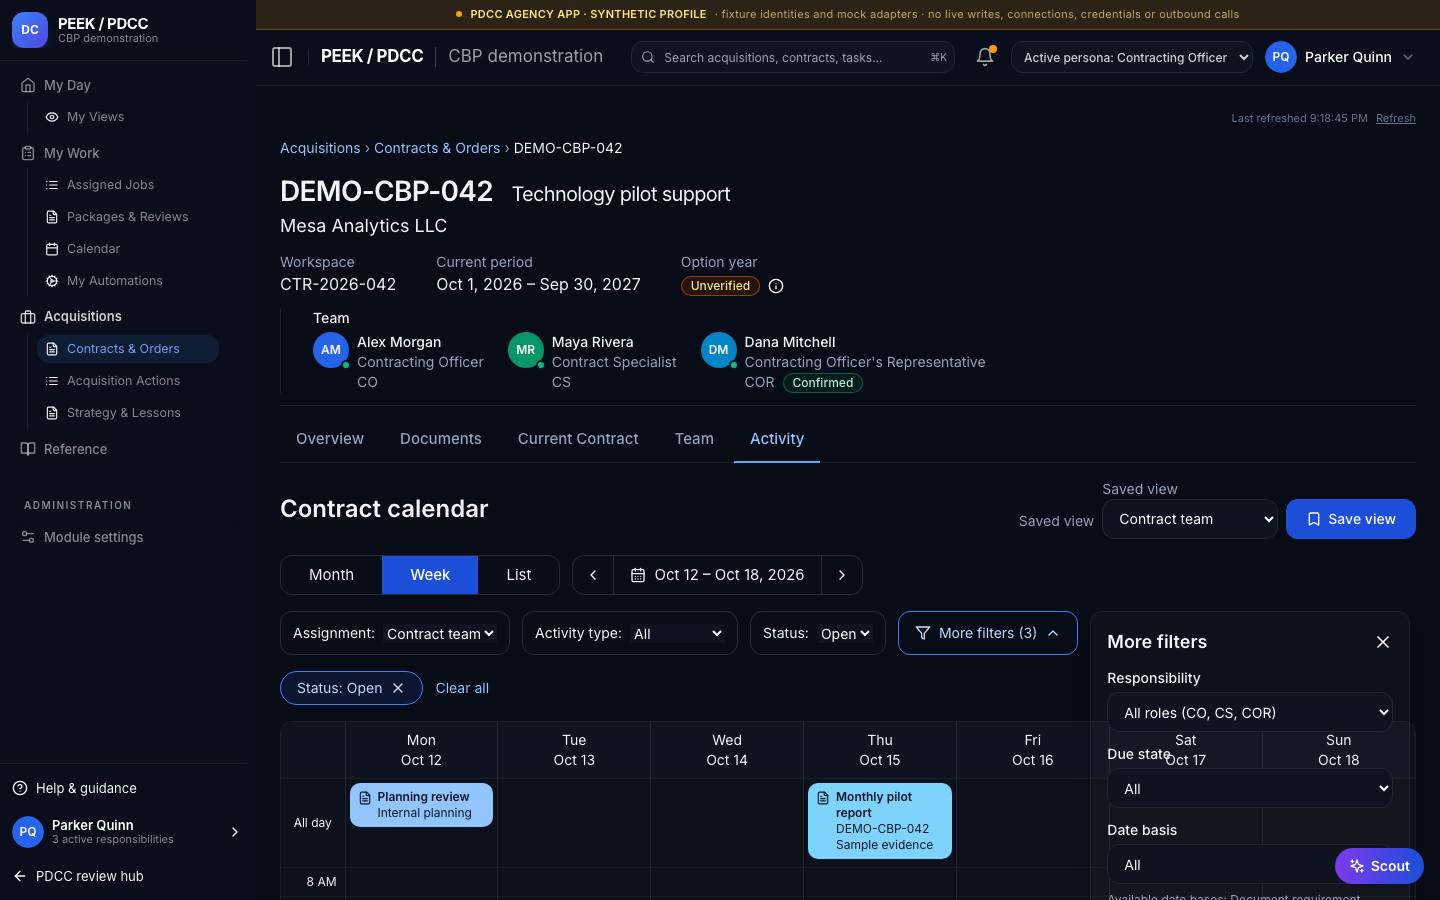Open the notifications bell

coord(985,57)
